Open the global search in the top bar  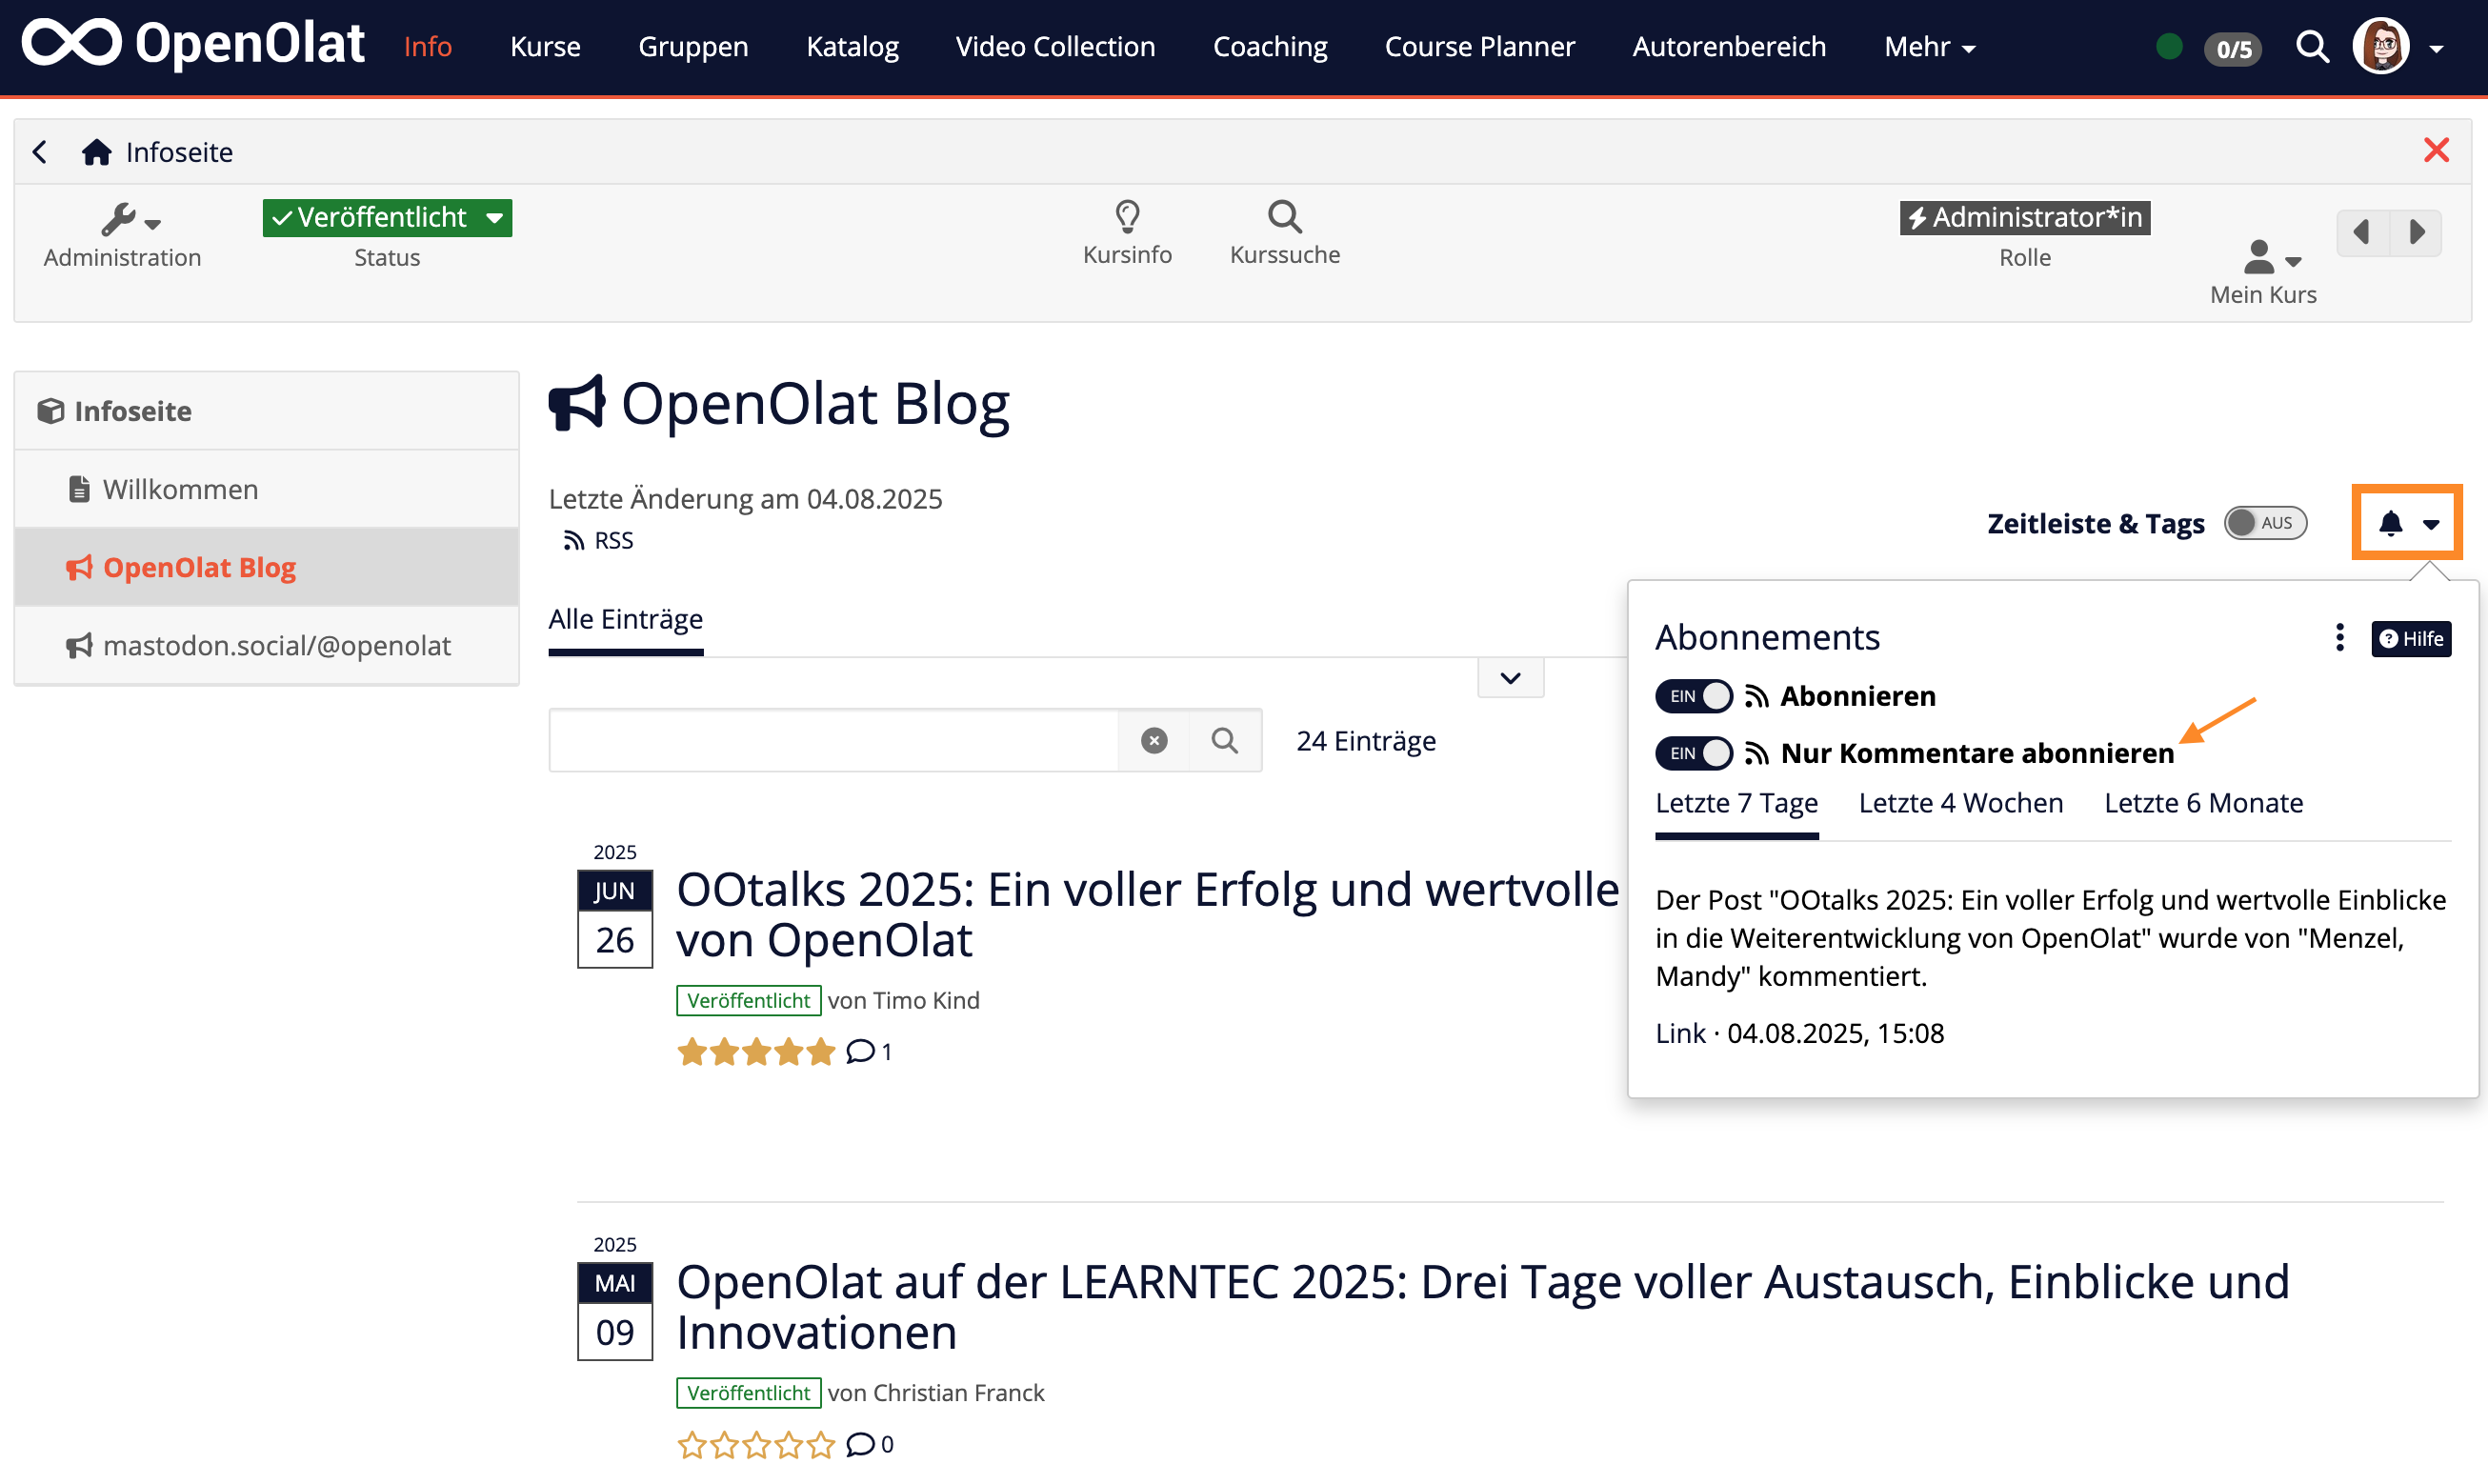click(2312, 46)
